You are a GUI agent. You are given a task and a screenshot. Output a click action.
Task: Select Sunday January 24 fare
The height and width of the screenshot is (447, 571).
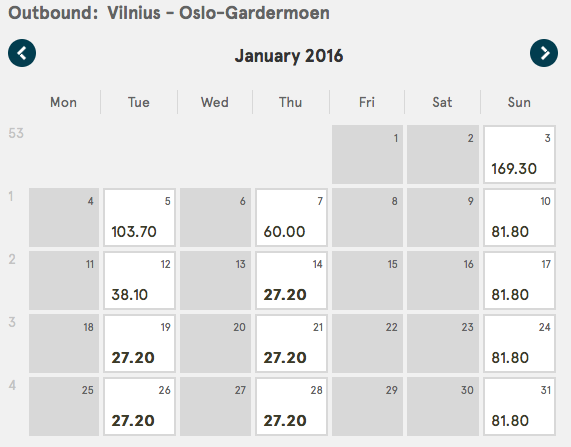pyautogui.click(x=519, y=344)
